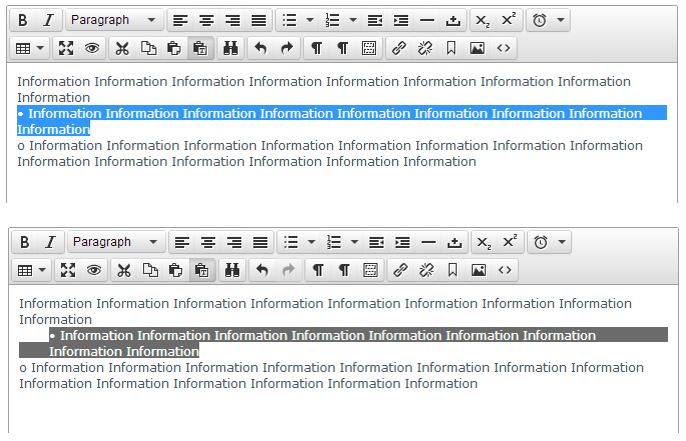Screen dimensions: 686x441
Task: Align text left in the top editor
Action: (x=180, y=20)
